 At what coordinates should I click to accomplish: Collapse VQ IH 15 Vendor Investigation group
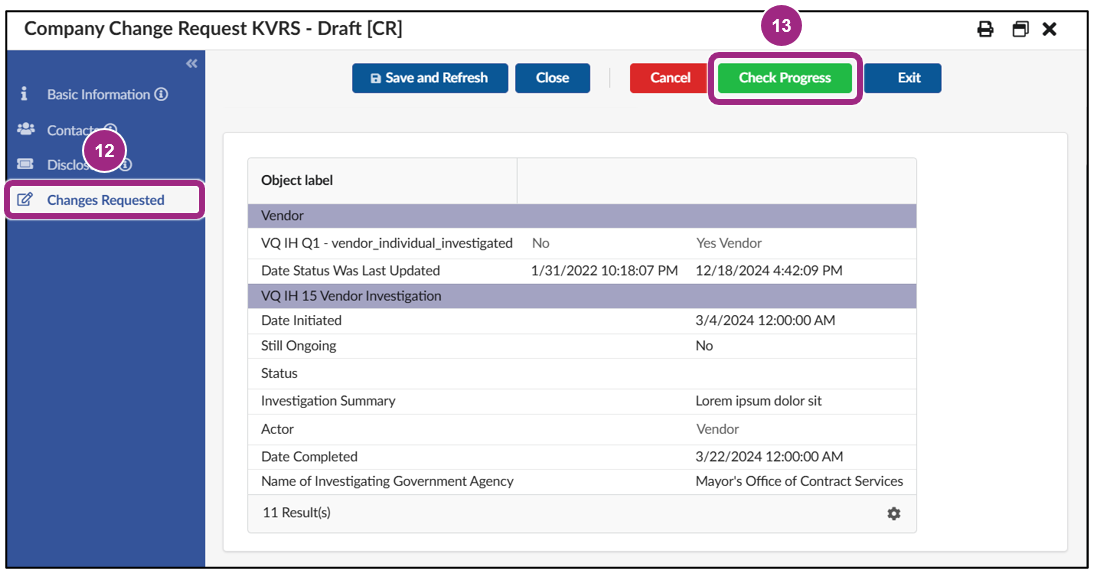(581, 296)
